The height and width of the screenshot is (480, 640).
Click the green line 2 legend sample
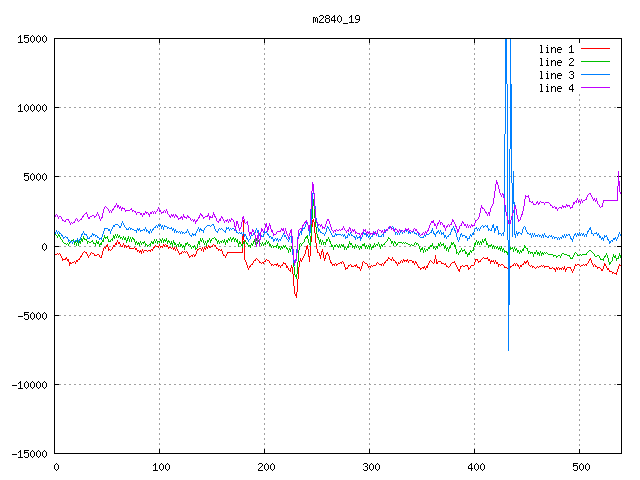[x=596, y=62]
